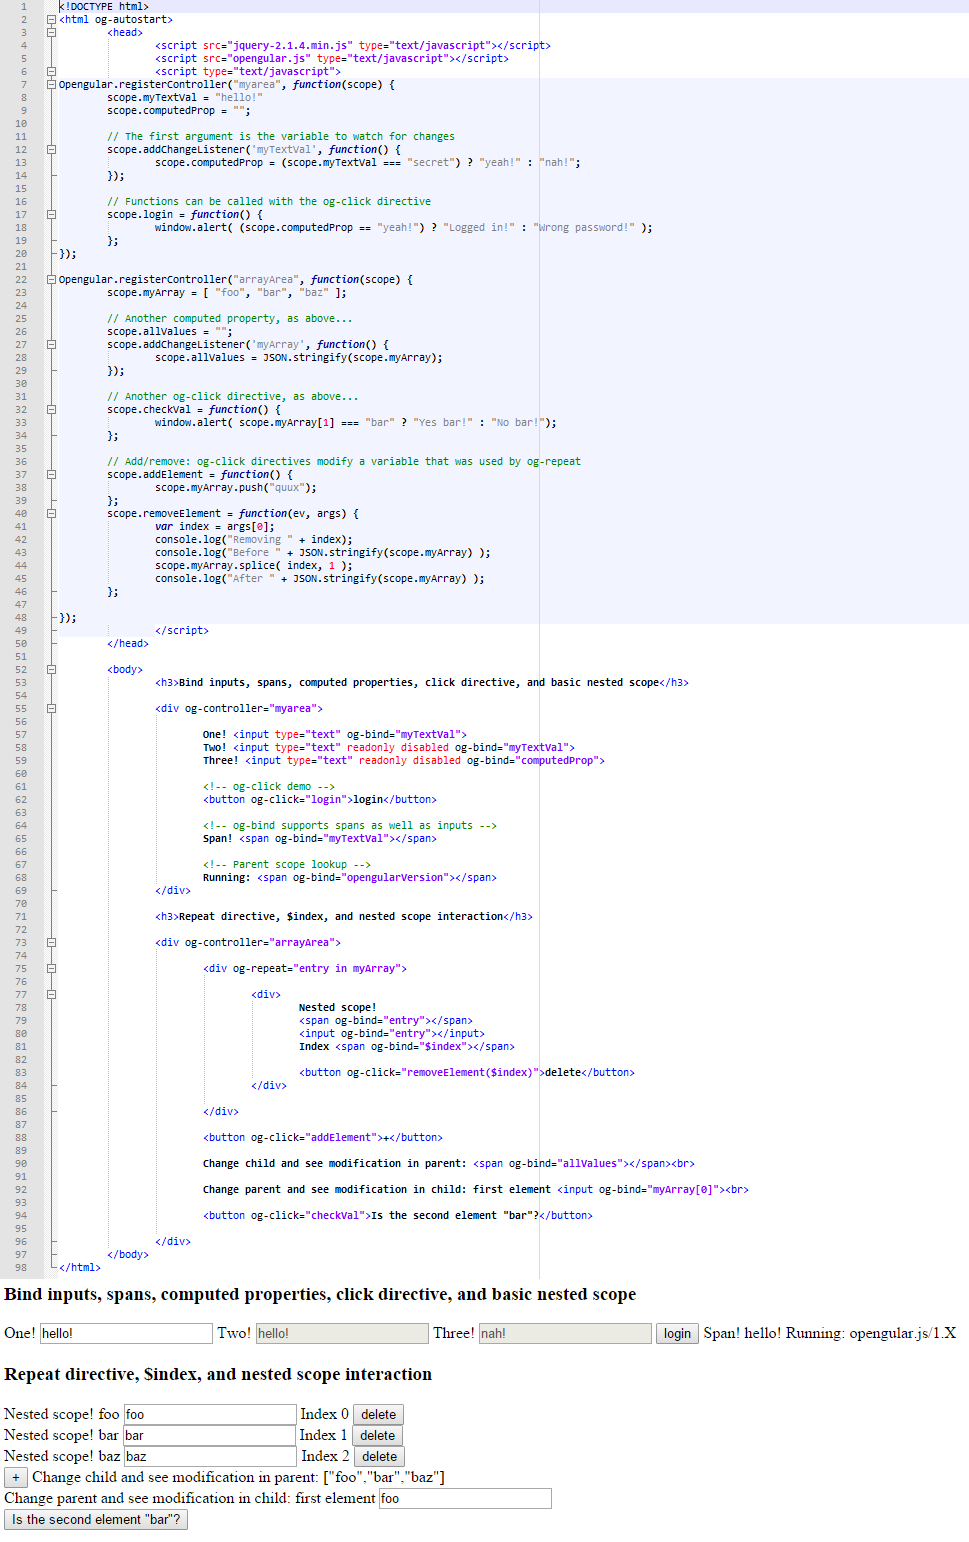Click the allValues output ["foo","bar","baz"]
The image size is (969, 1542).
384,1478
